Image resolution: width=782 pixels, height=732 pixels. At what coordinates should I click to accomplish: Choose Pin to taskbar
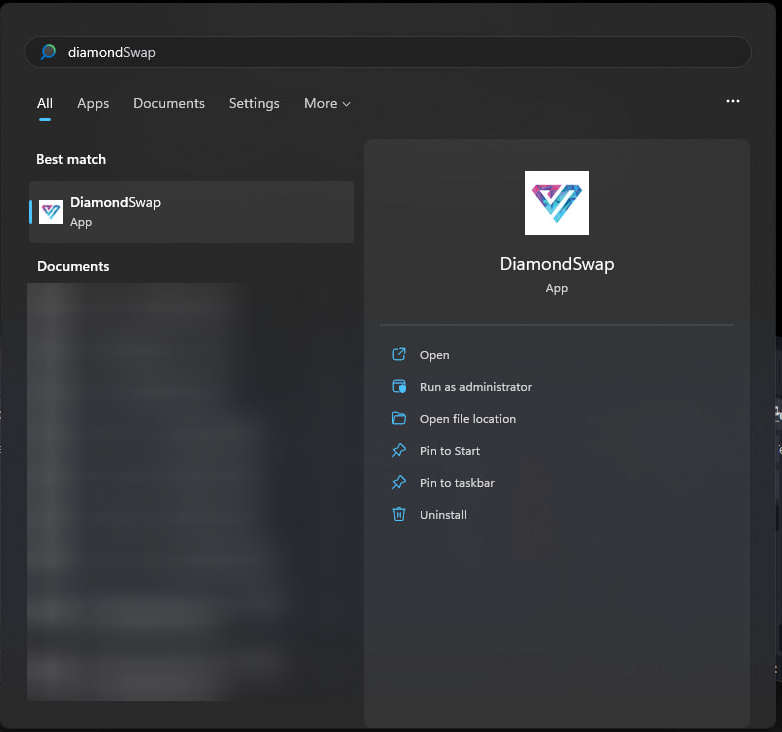(x=457, y=483)
